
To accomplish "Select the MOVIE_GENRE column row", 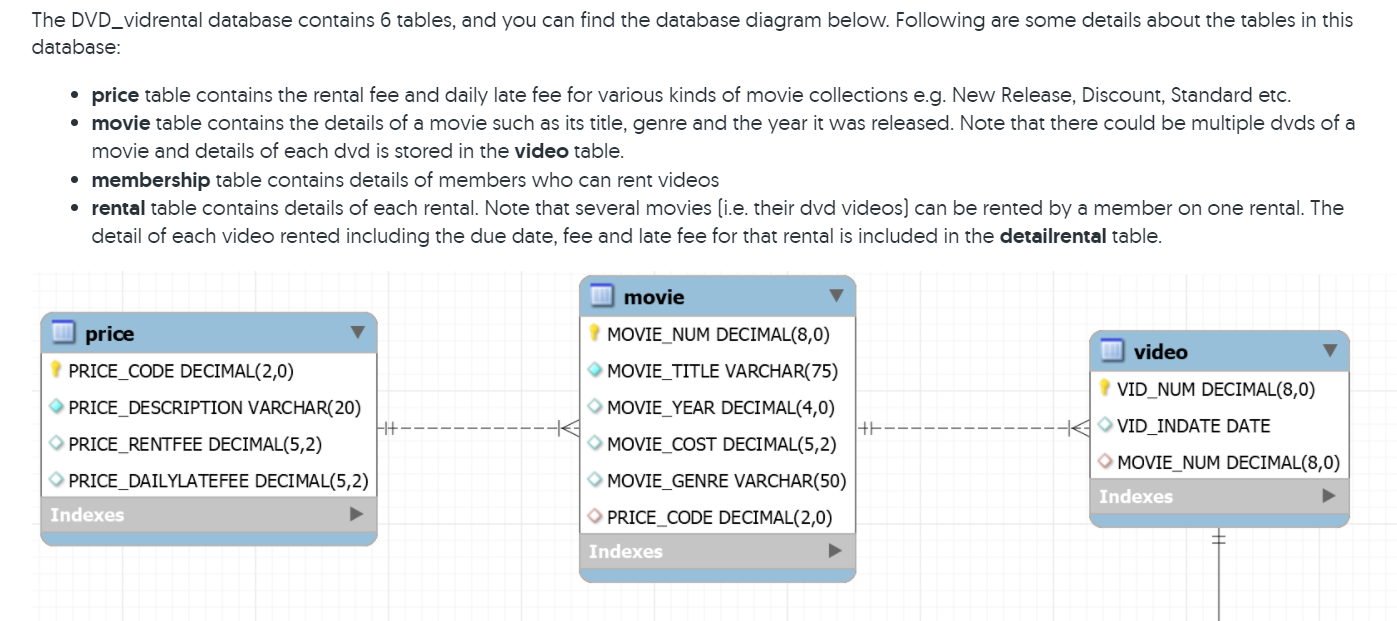I will click(727, 480).
